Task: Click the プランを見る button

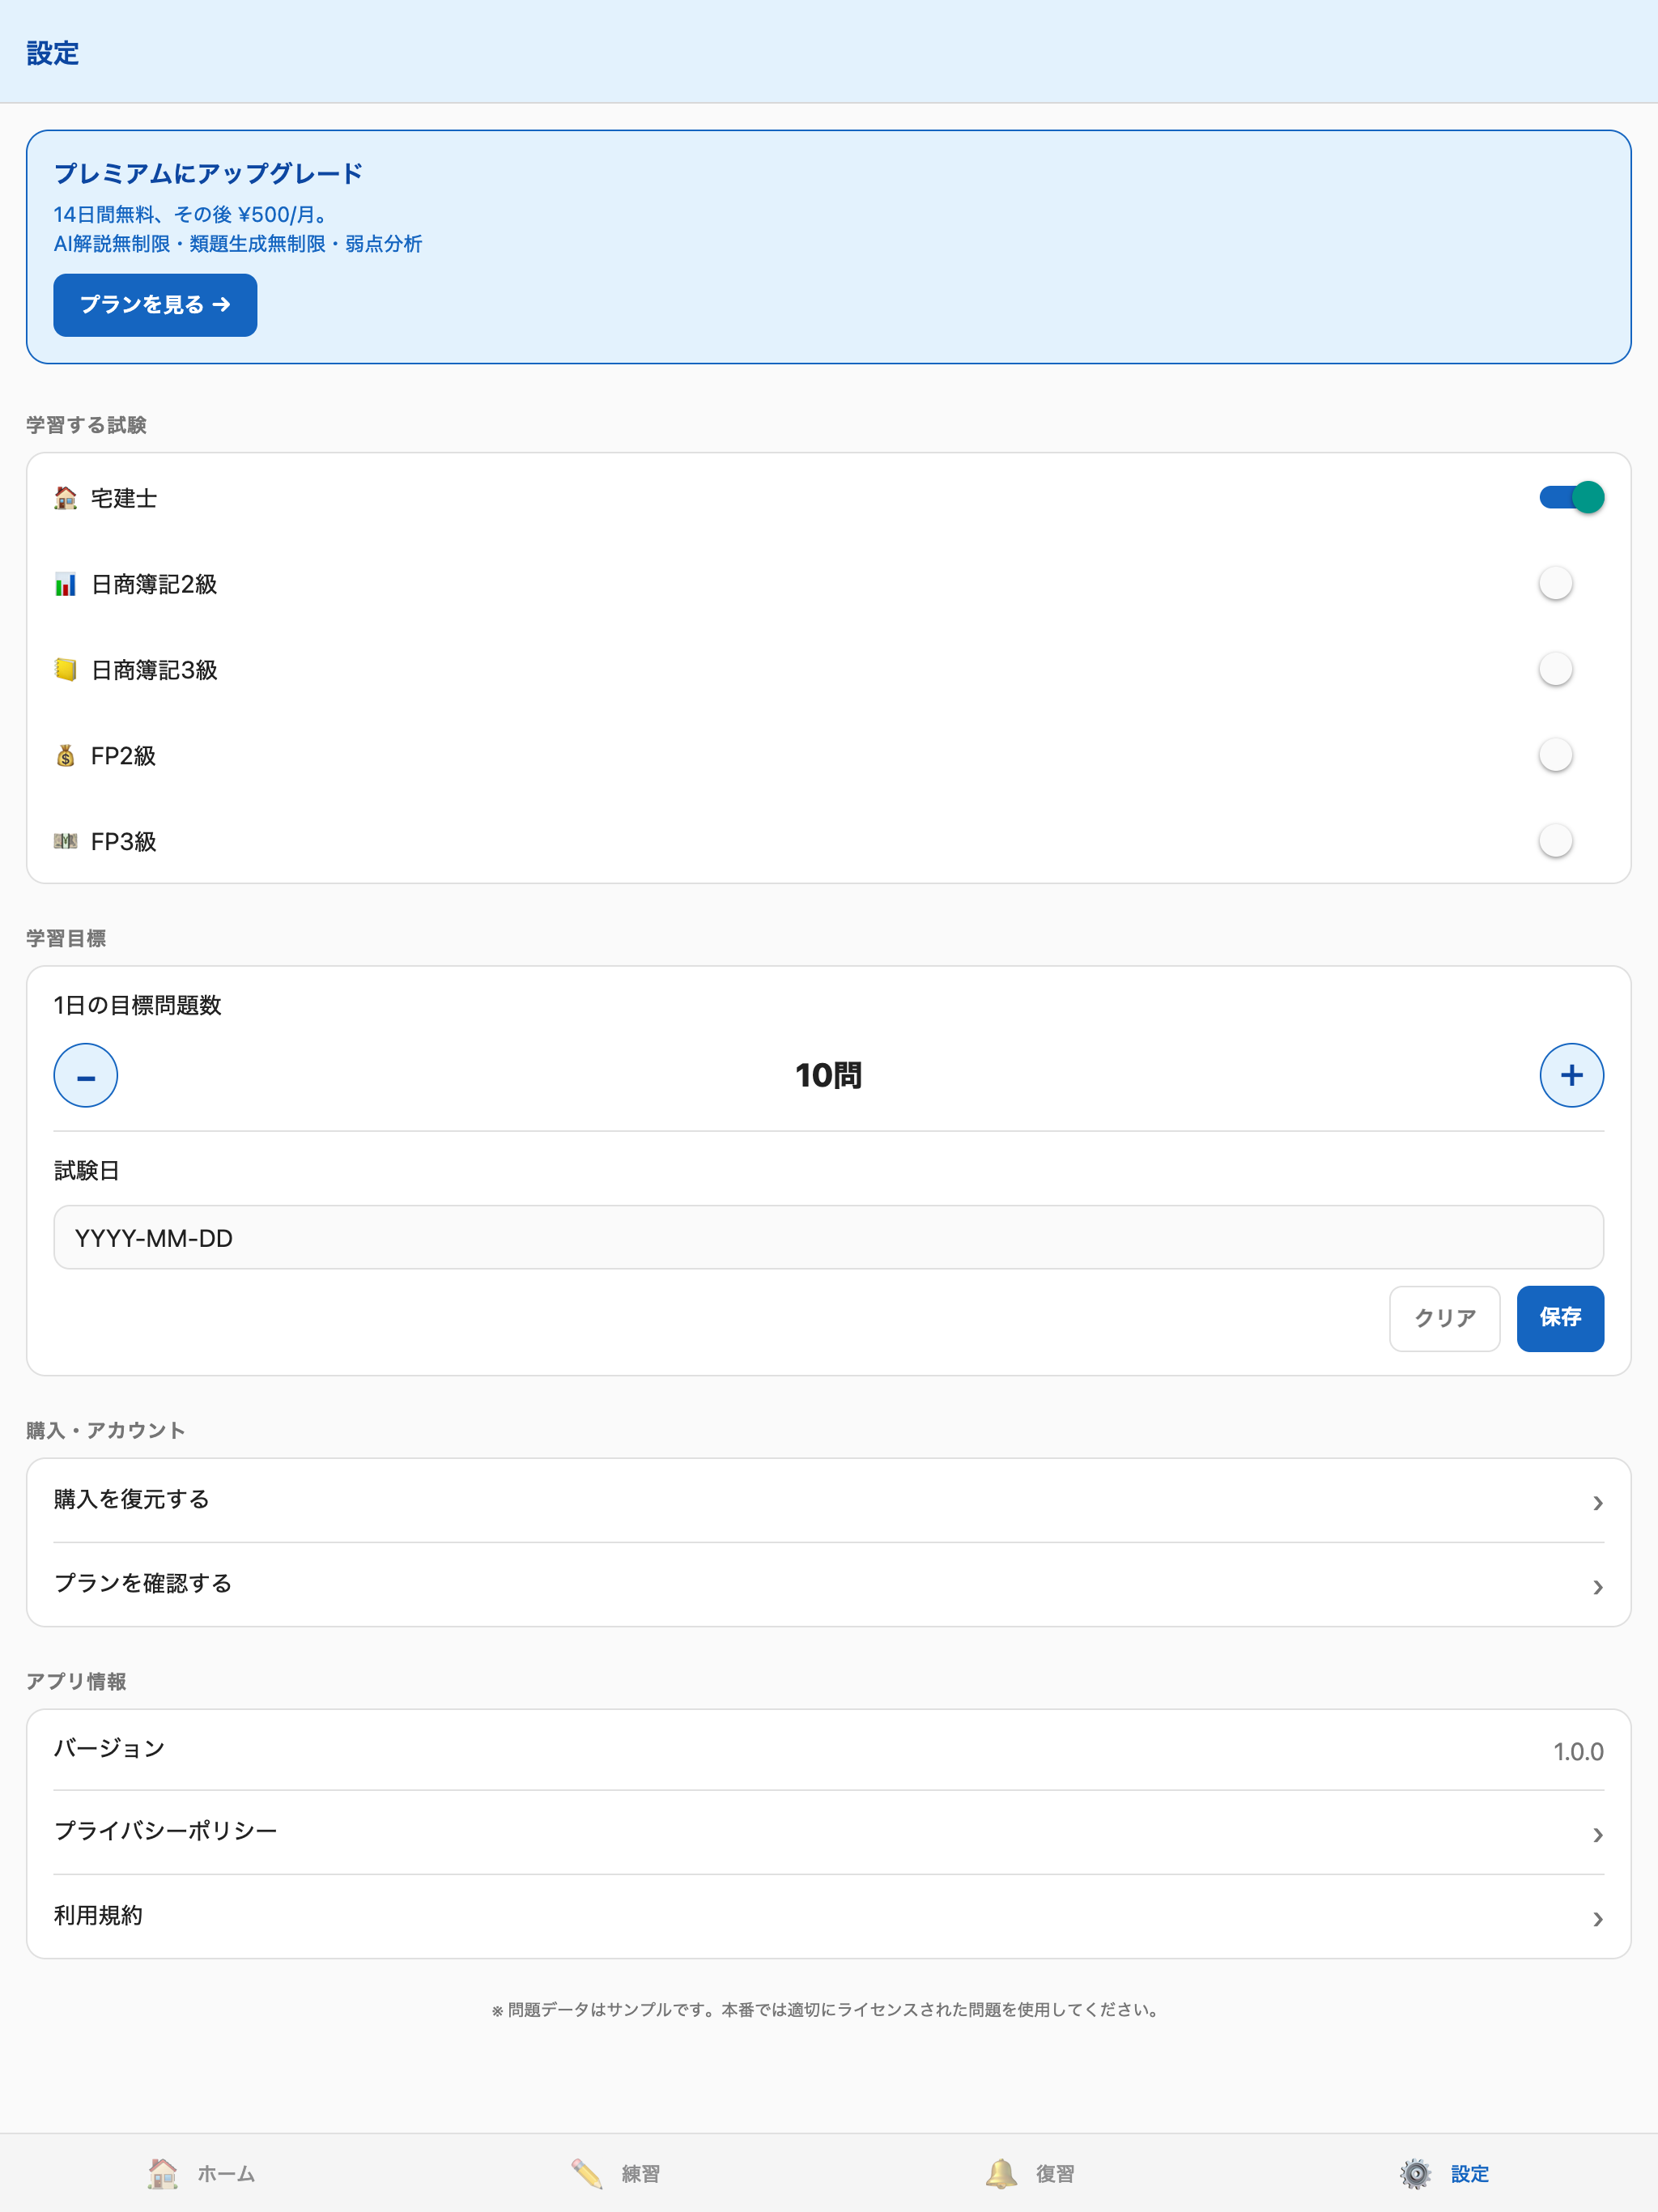Action: pos(155,305)
